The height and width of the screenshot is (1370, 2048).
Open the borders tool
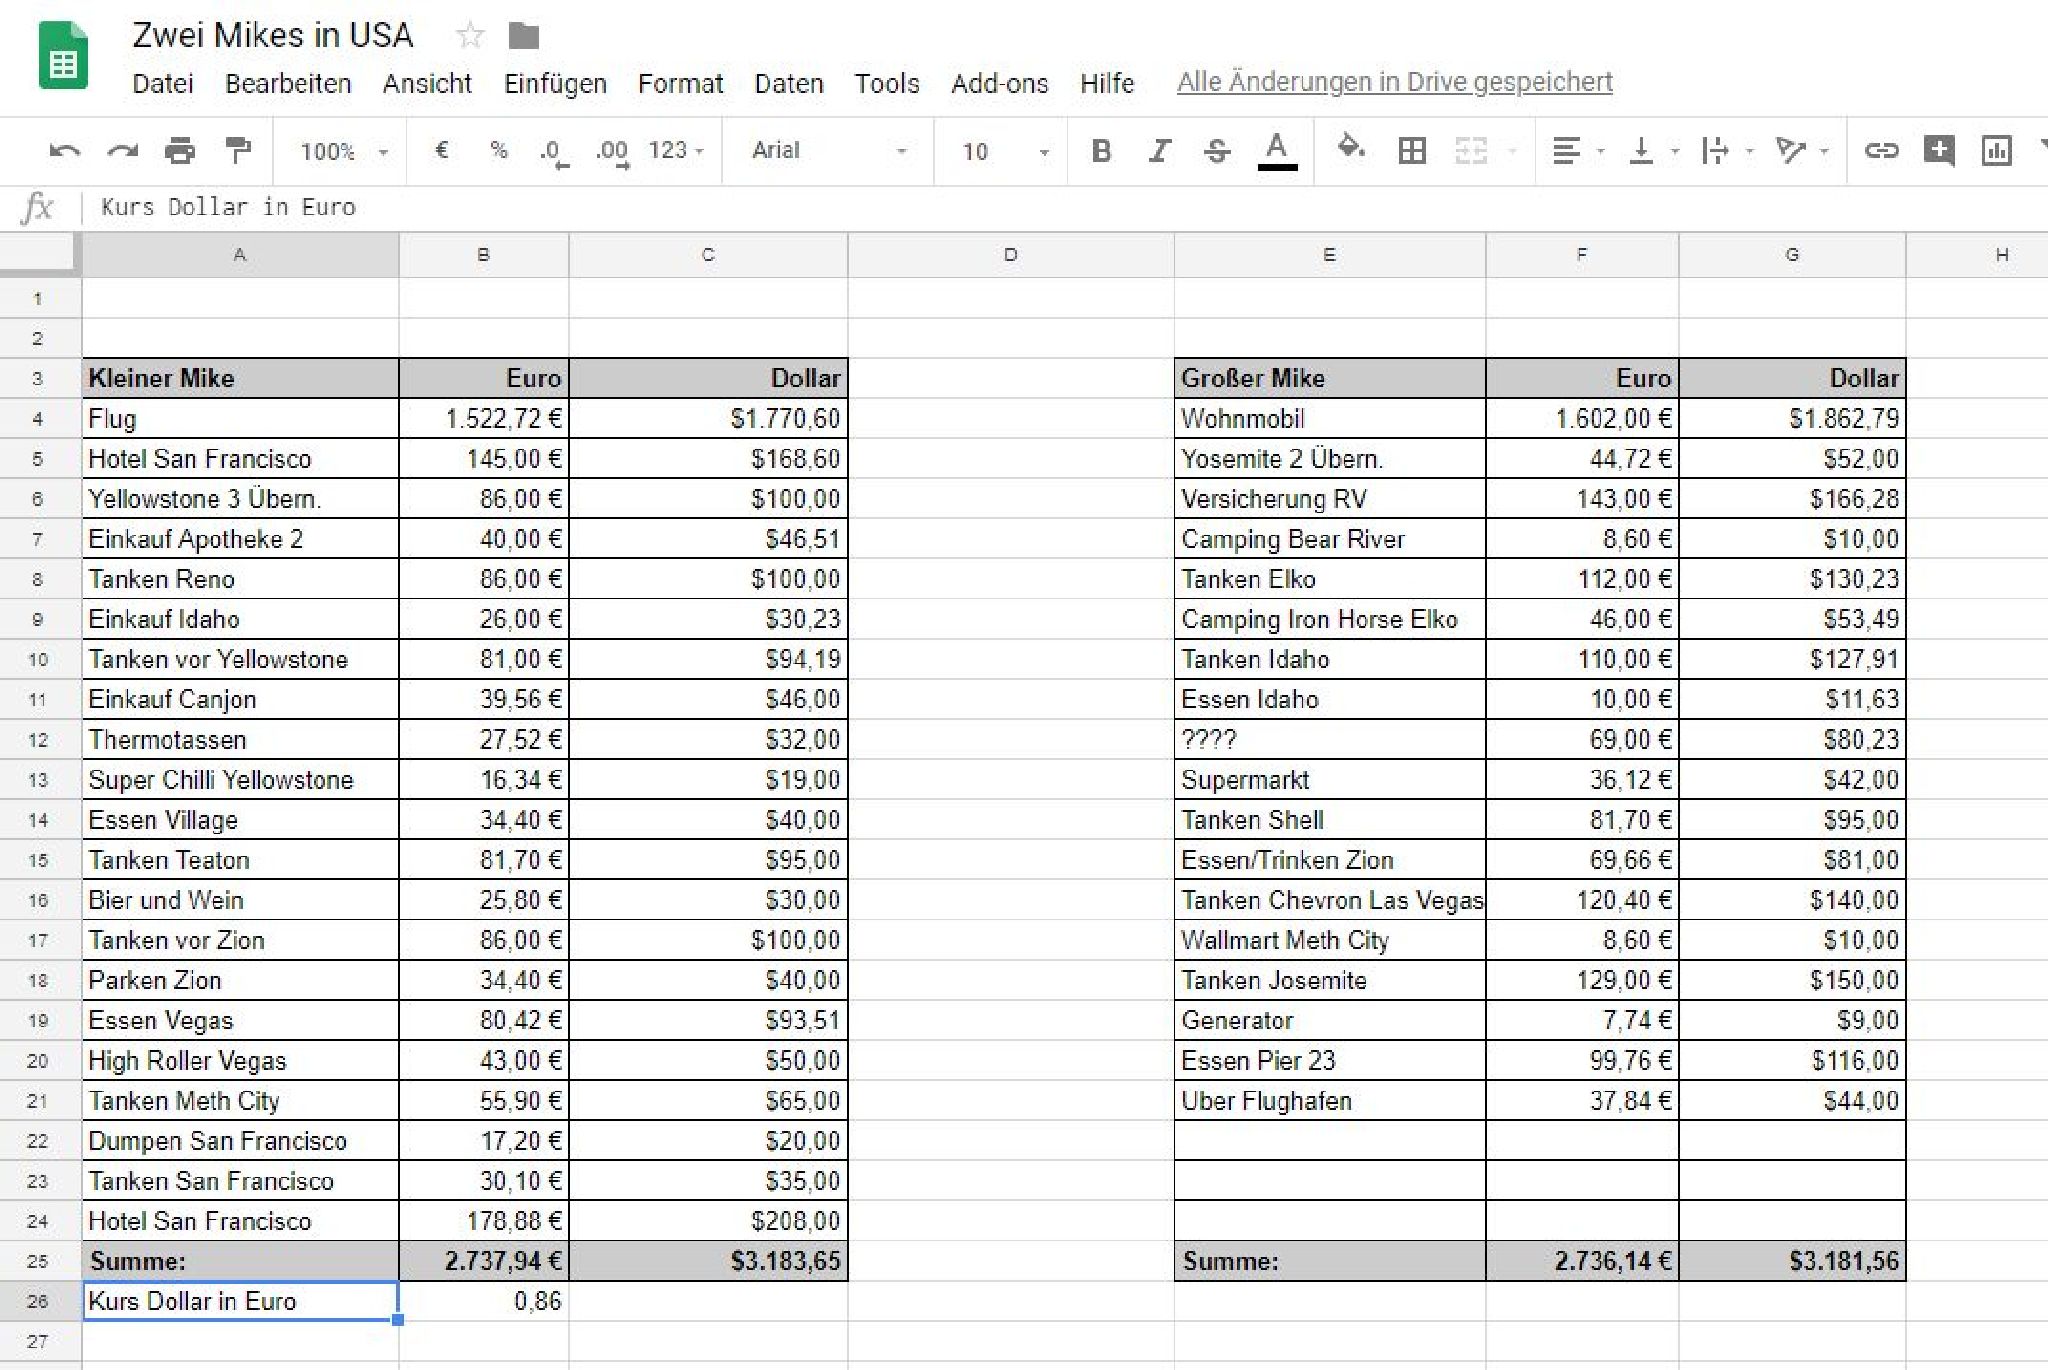click(1412, 151)
